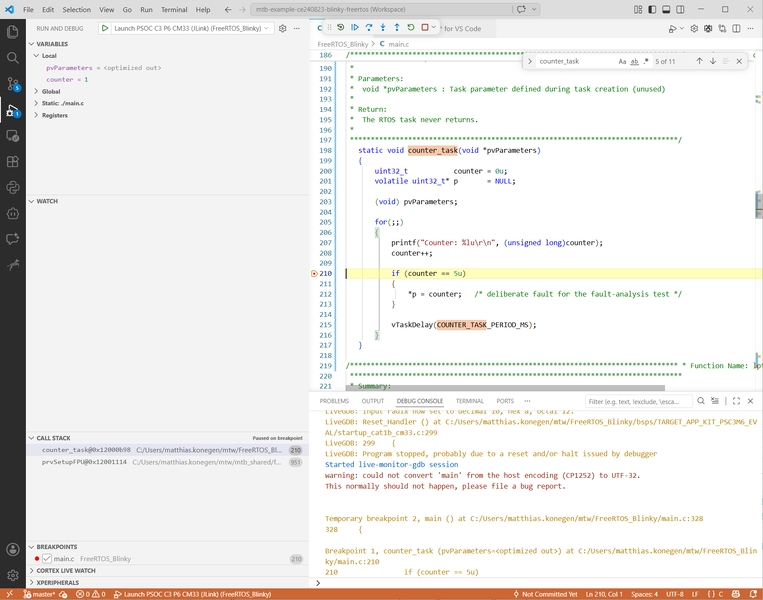This screenshot has height=600, width=763.
Task: Select counter_task frame in call stack
Action: click(167, 450)
